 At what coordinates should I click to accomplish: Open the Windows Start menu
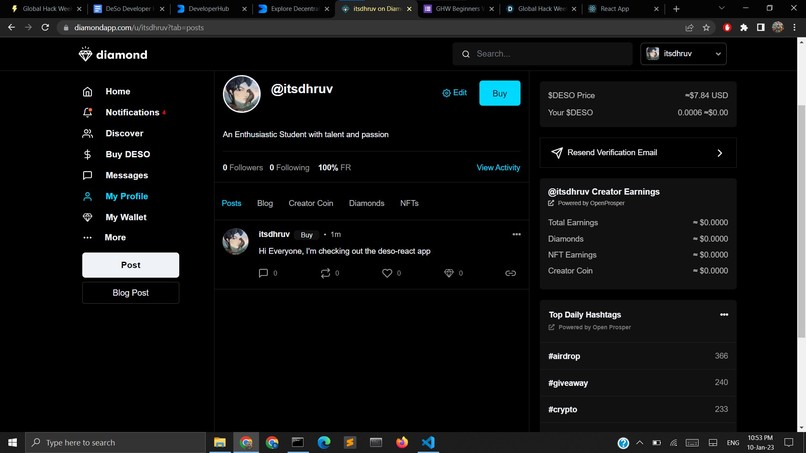coord(12,442)
